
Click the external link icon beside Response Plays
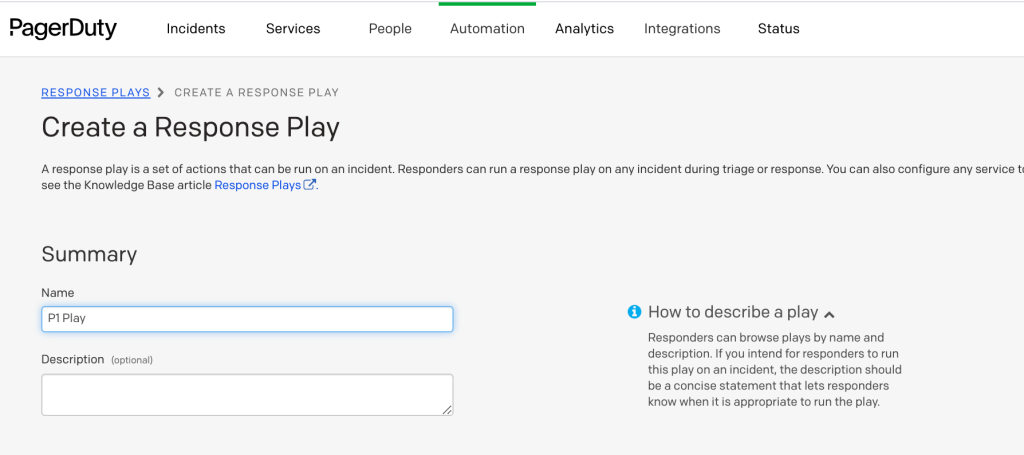(x=310, y=185)
